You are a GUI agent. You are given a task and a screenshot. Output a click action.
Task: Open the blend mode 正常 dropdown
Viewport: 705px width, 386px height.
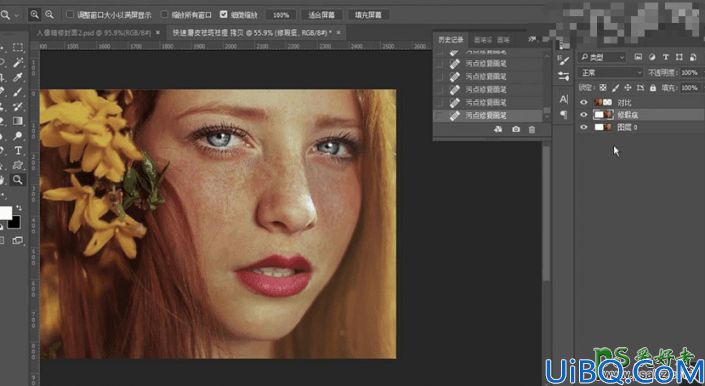coord(611,72)
